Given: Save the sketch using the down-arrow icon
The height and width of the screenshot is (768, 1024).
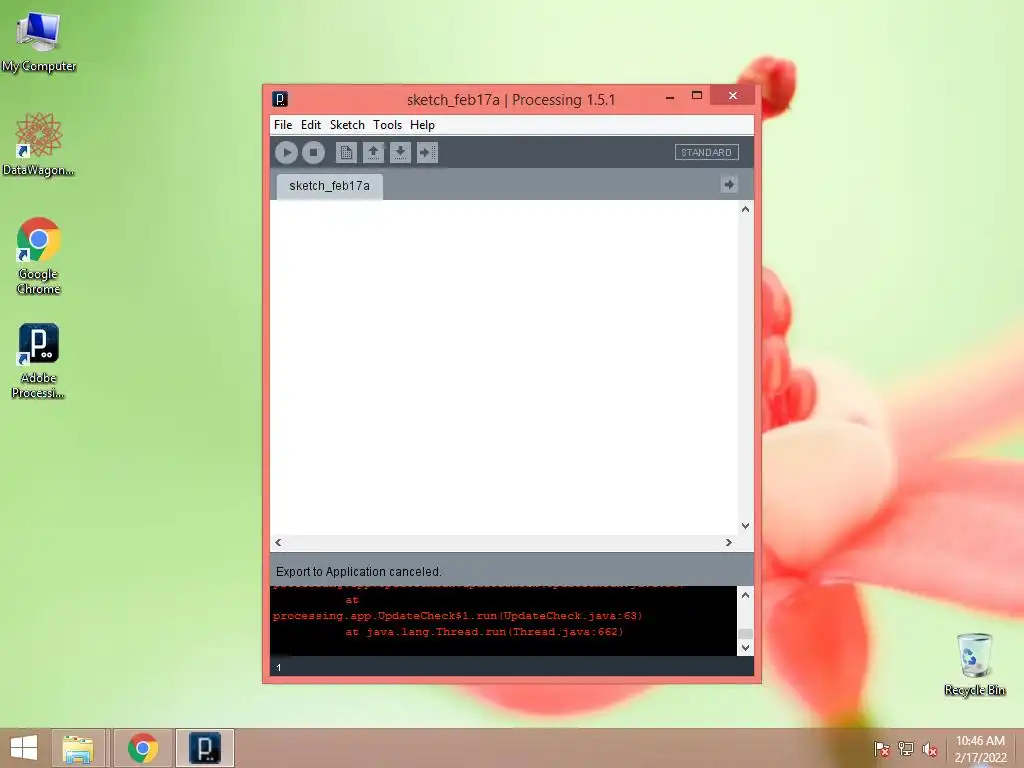Looking at the screenshot, I should tap(400, 153).
